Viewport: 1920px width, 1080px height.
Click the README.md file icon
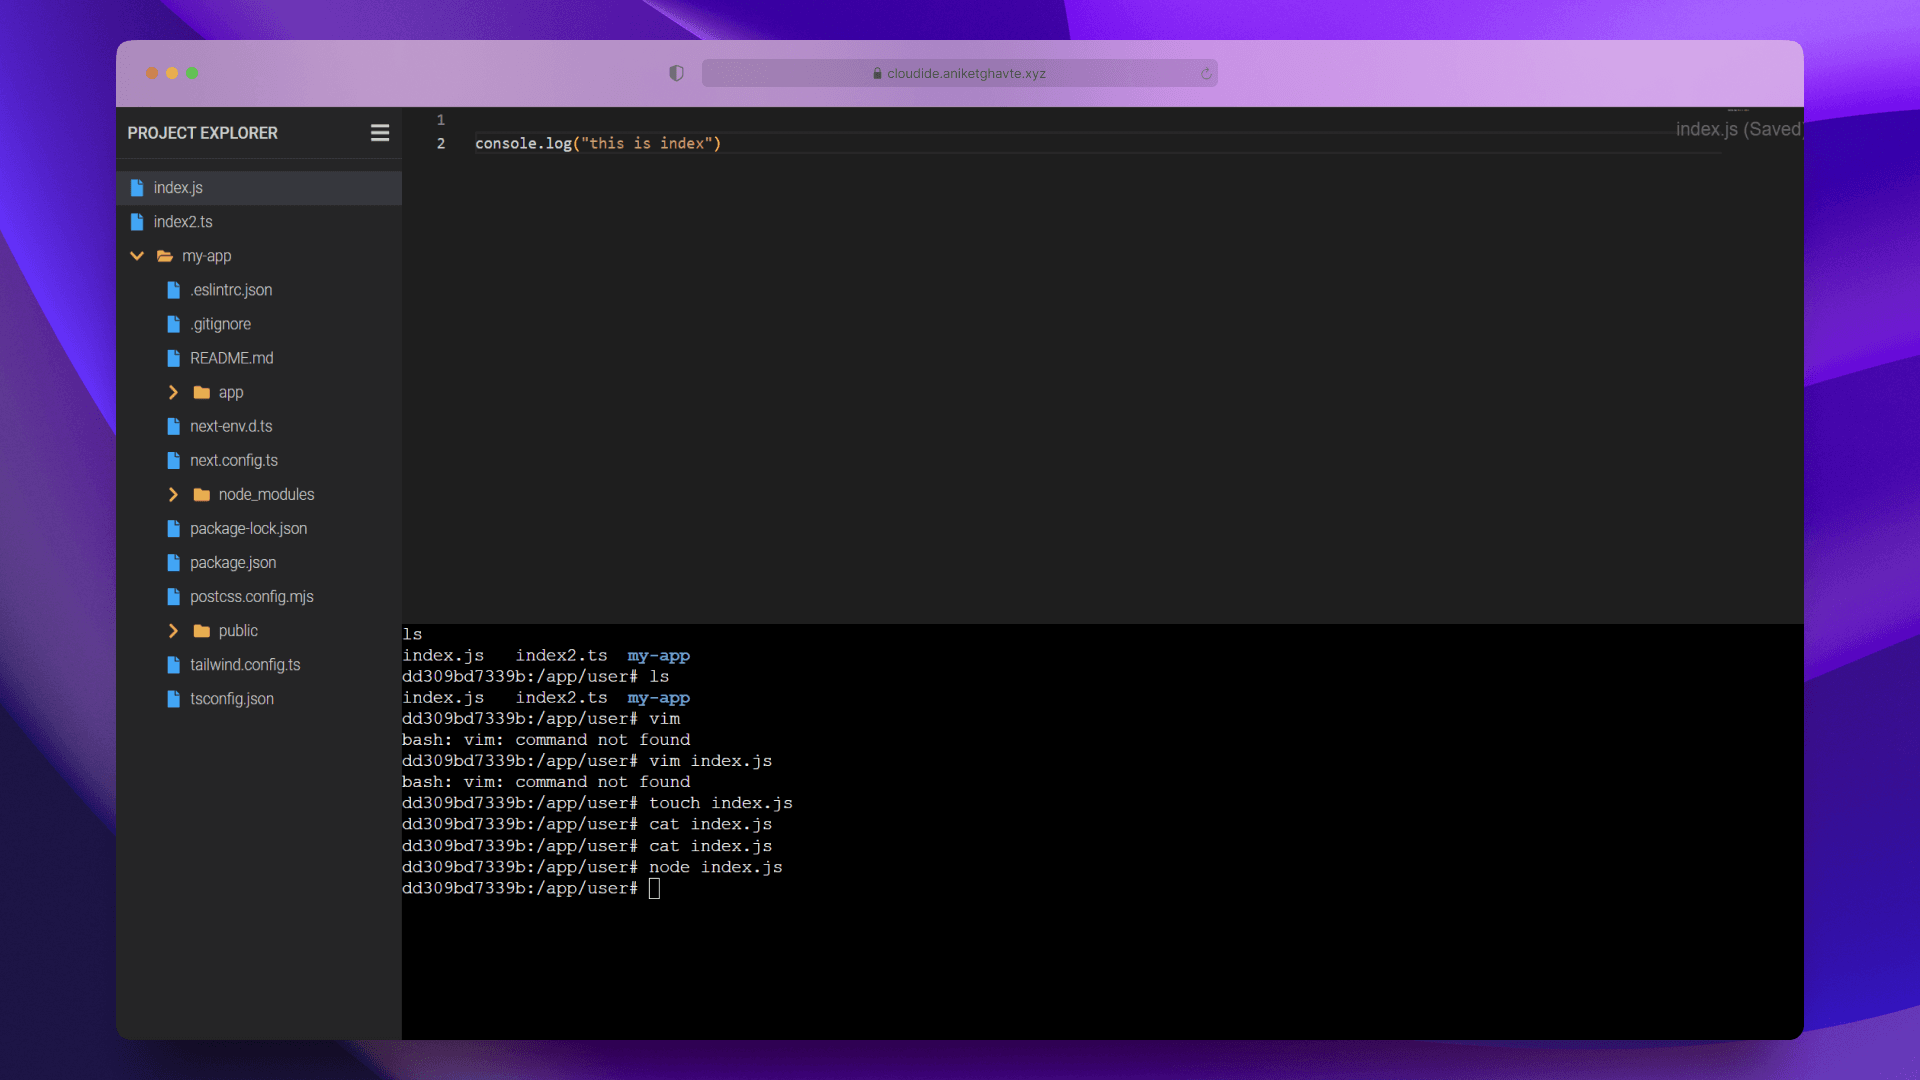point(173,358)
